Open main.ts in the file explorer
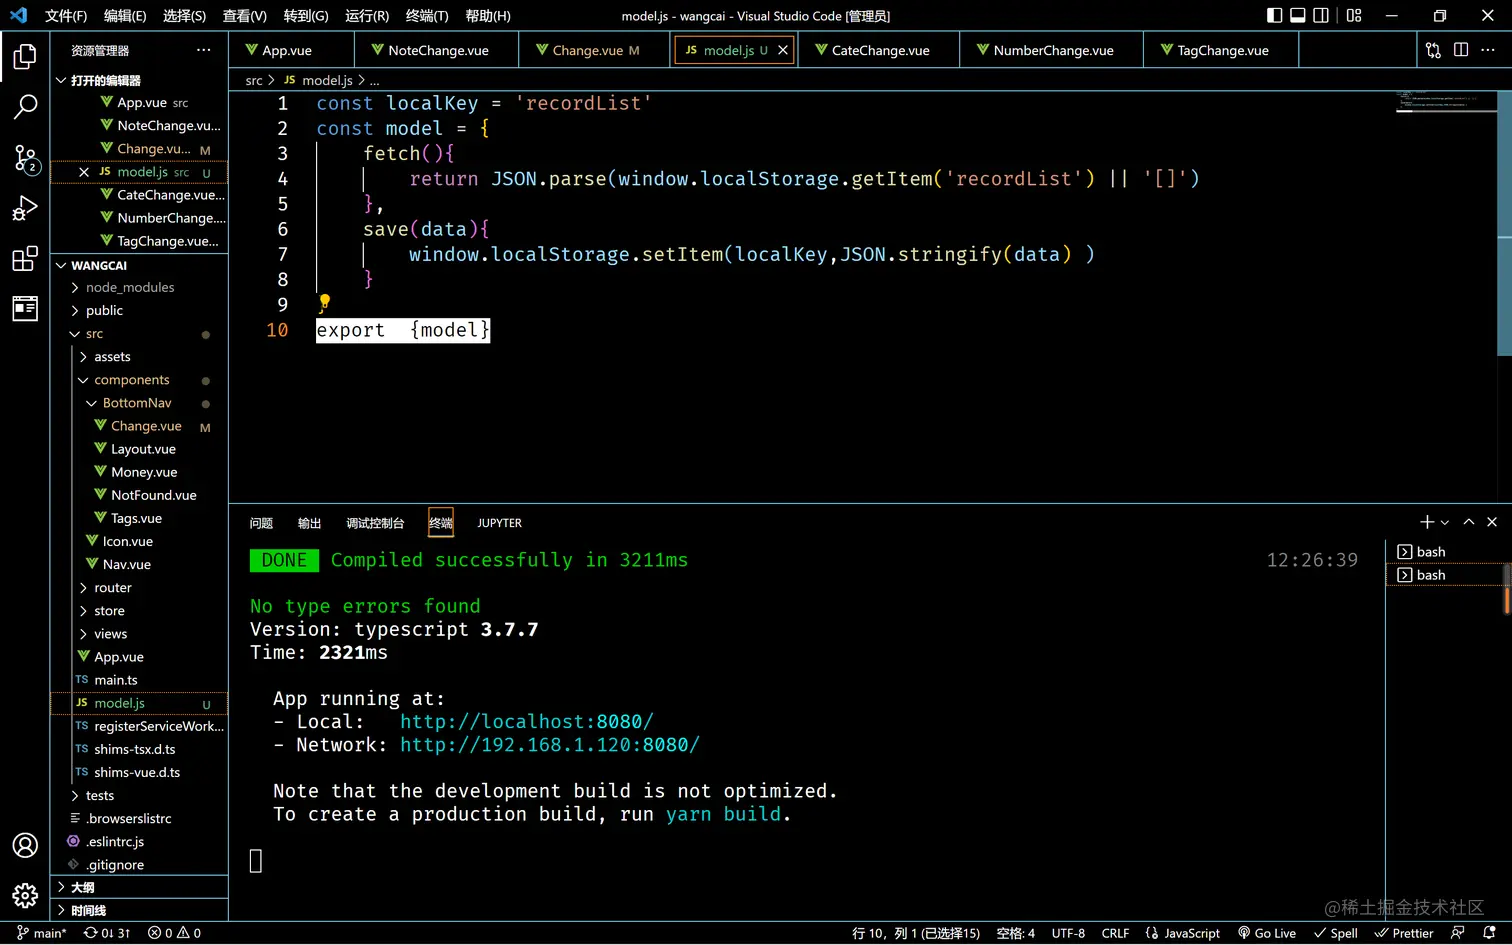This screenshot has width=1512, height=945. [x=116, y=680]
